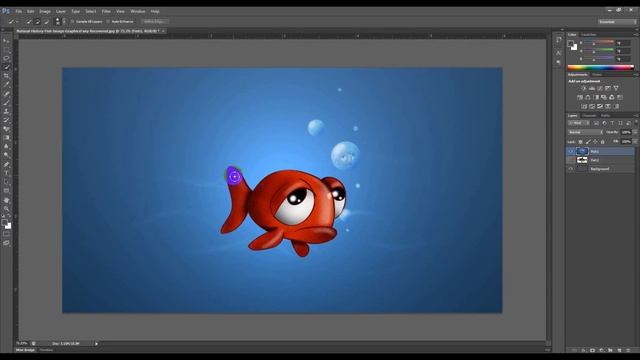The image size is (640, 360).
Task: Select the Spot Healing Brush tool
Action: coord(6,94)
